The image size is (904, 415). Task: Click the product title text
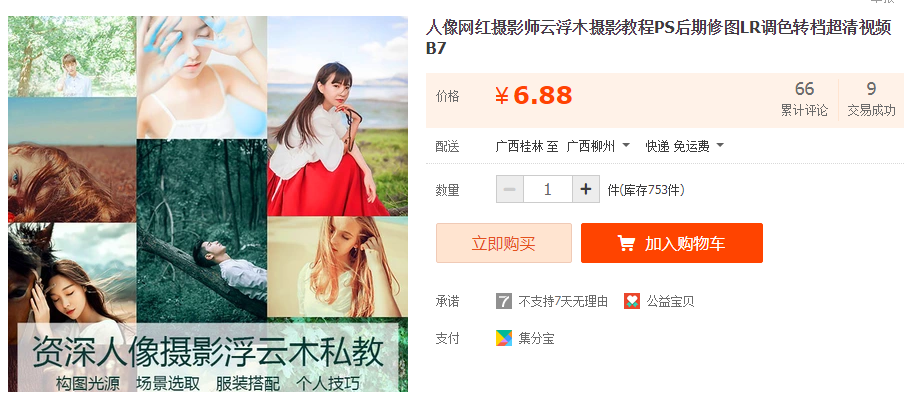pyautogui.click(x=658, y=37)
